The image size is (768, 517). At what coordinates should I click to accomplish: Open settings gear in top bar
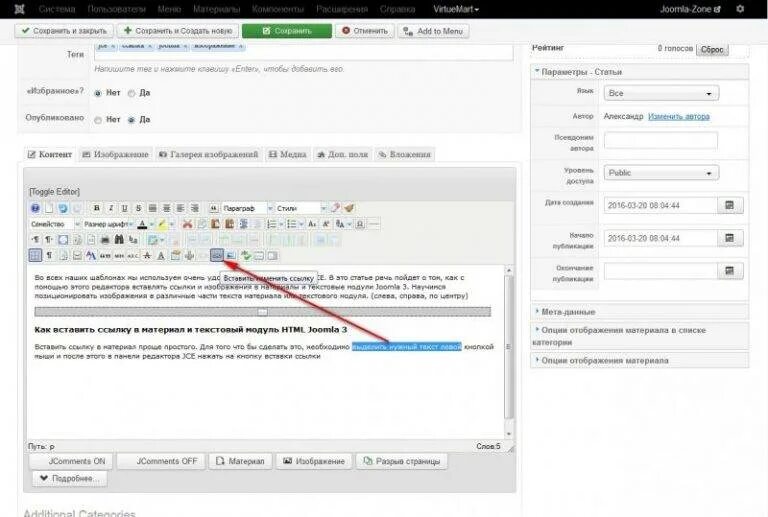pos(740,9)
